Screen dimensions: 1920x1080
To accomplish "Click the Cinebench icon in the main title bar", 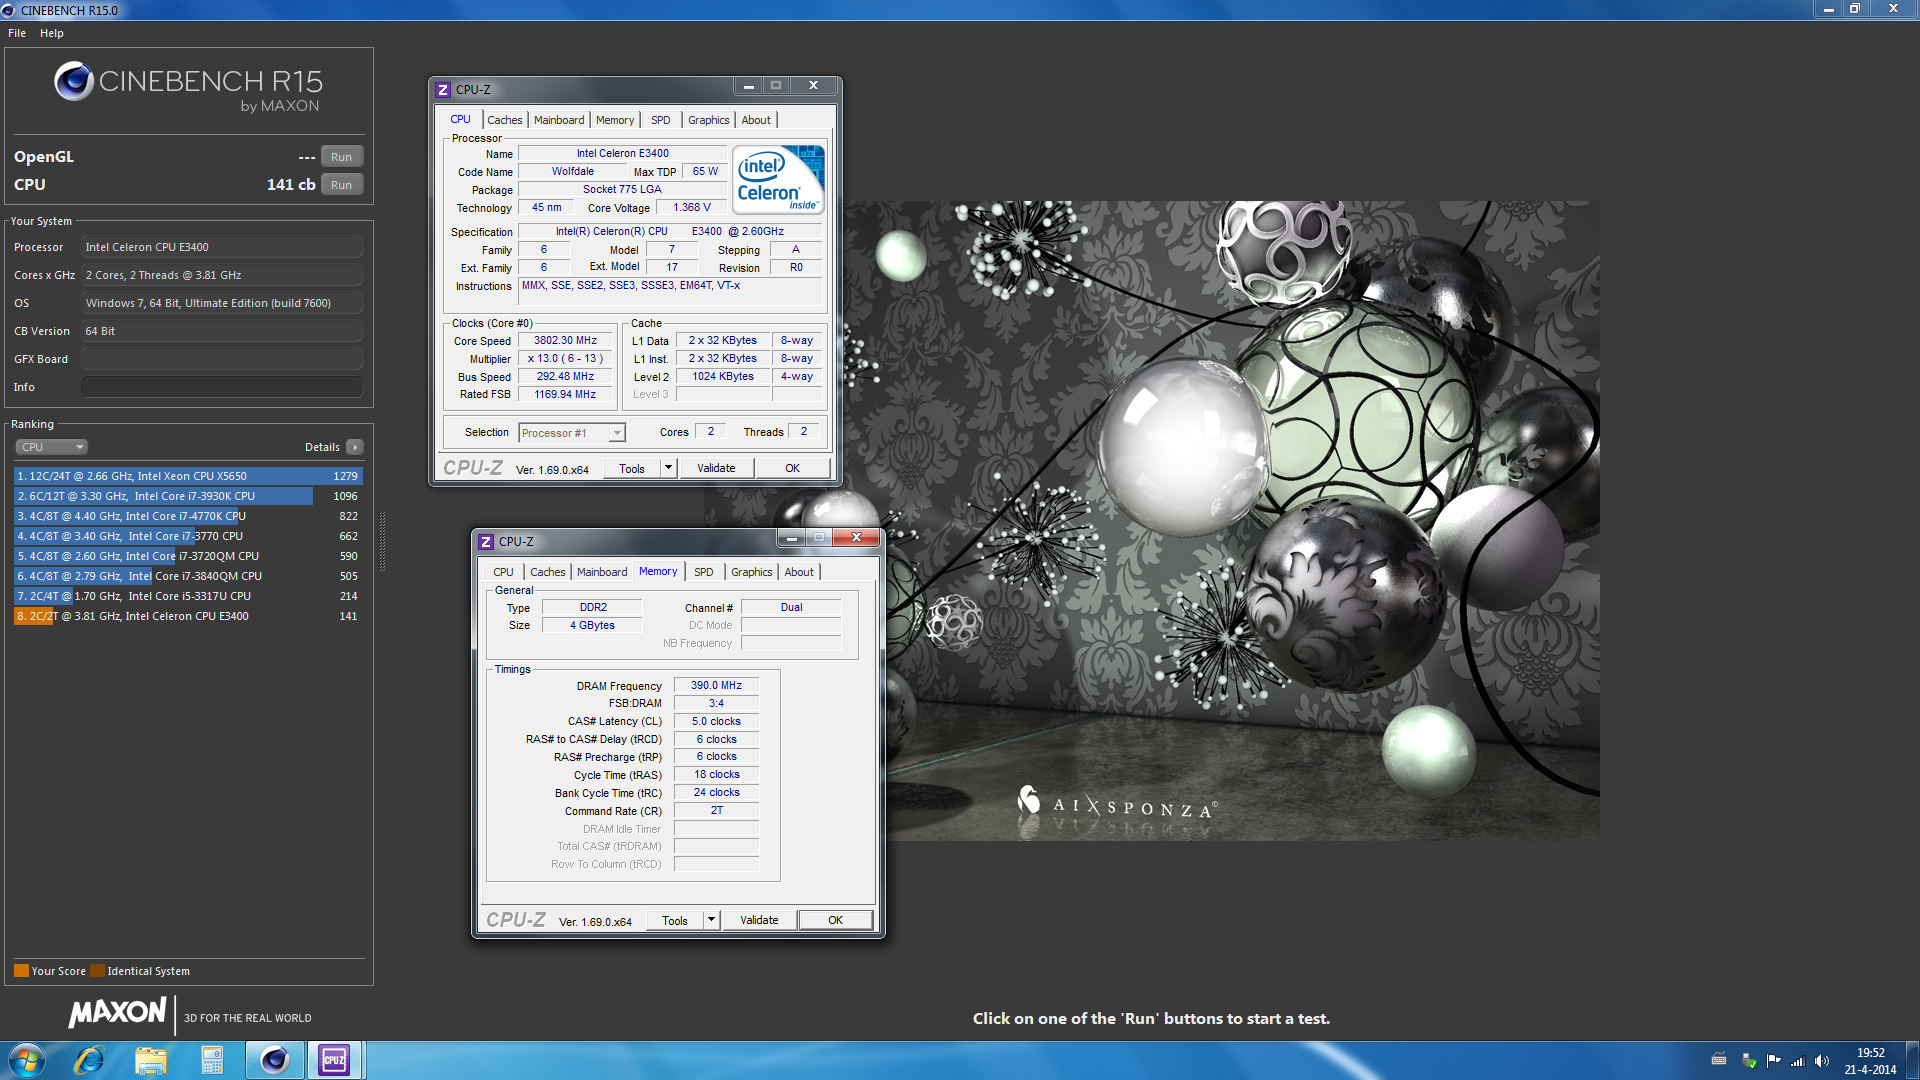I will click(x=9, y=10).
